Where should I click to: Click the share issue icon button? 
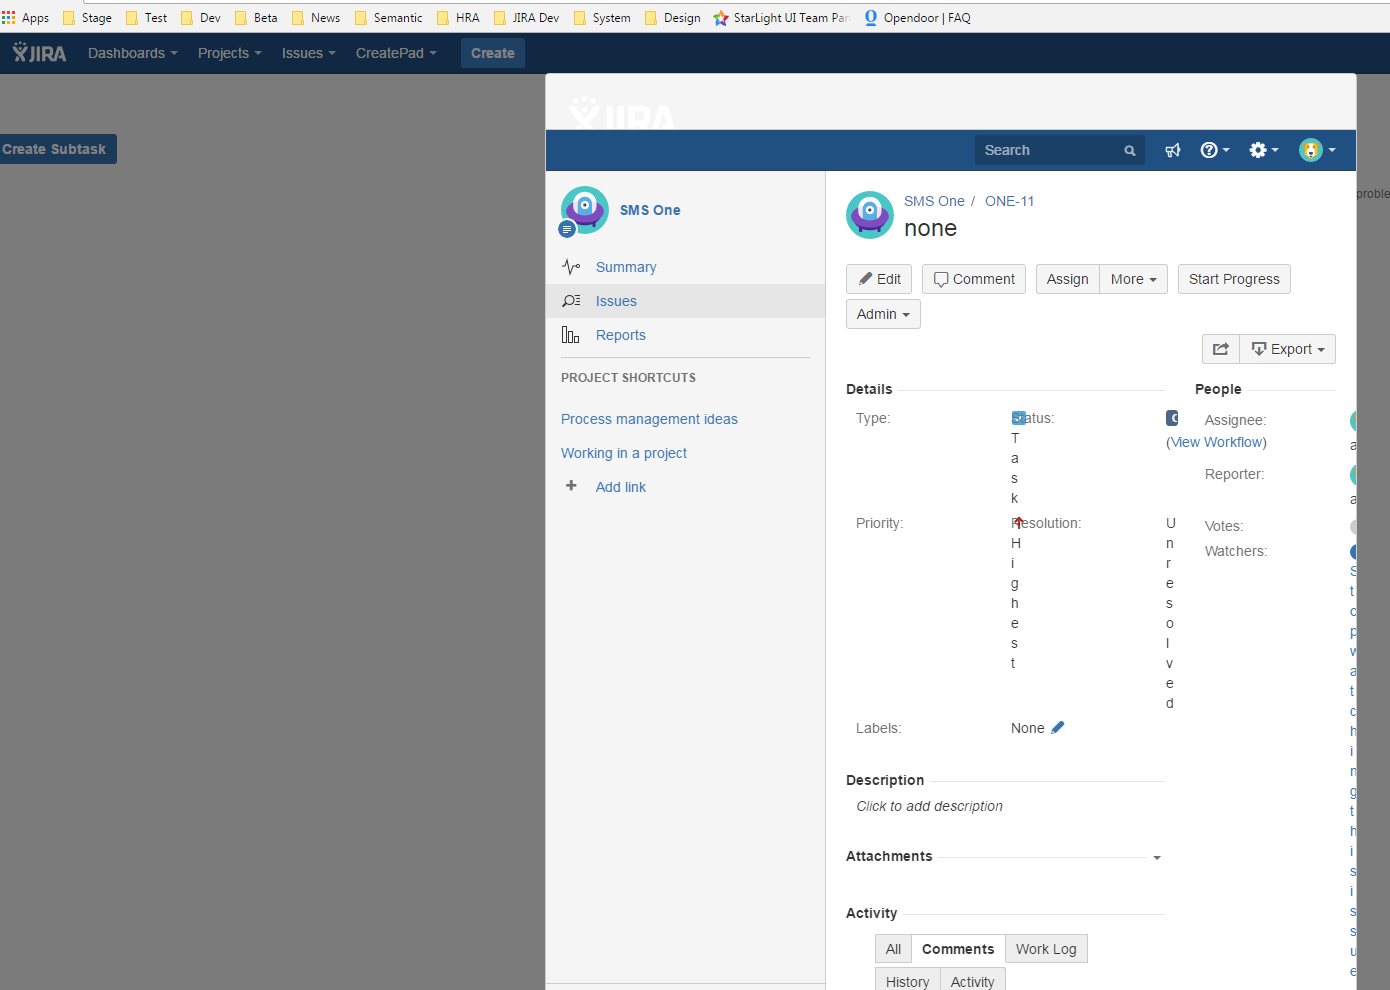pos(1221,349)
